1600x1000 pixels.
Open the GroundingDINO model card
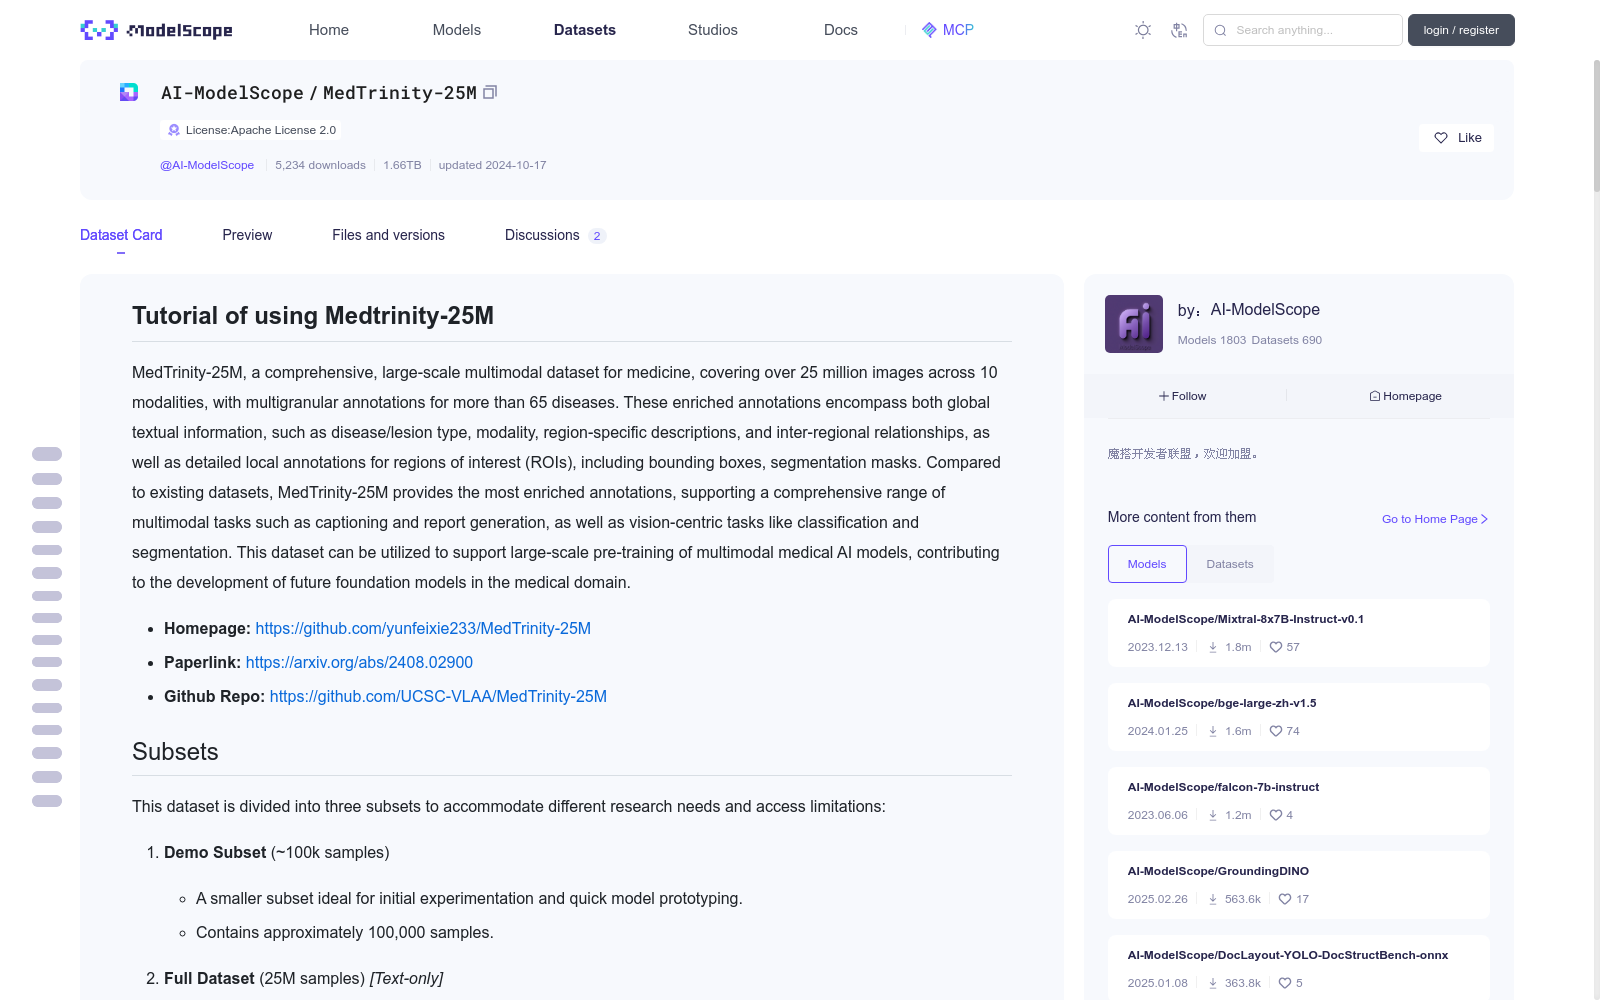point(1299,885)
